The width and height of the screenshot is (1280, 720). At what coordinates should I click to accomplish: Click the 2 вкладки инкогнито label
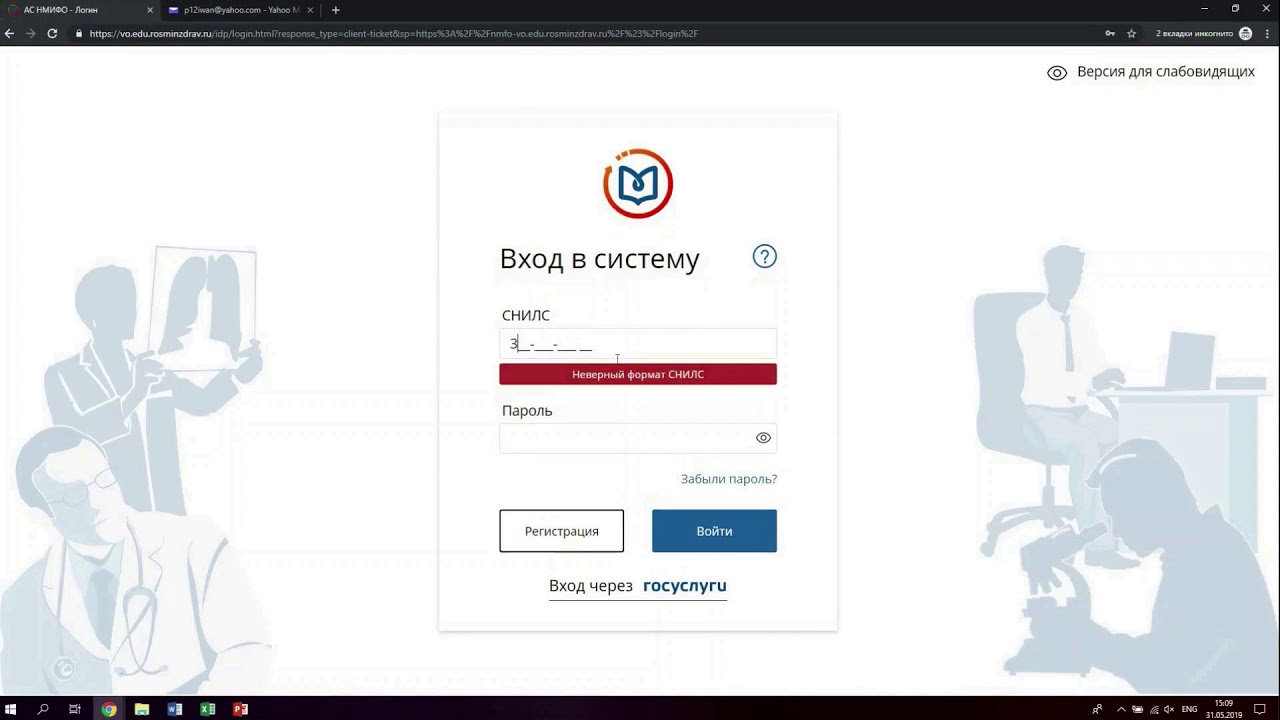pyautogui.click(x=1194, y=33)
